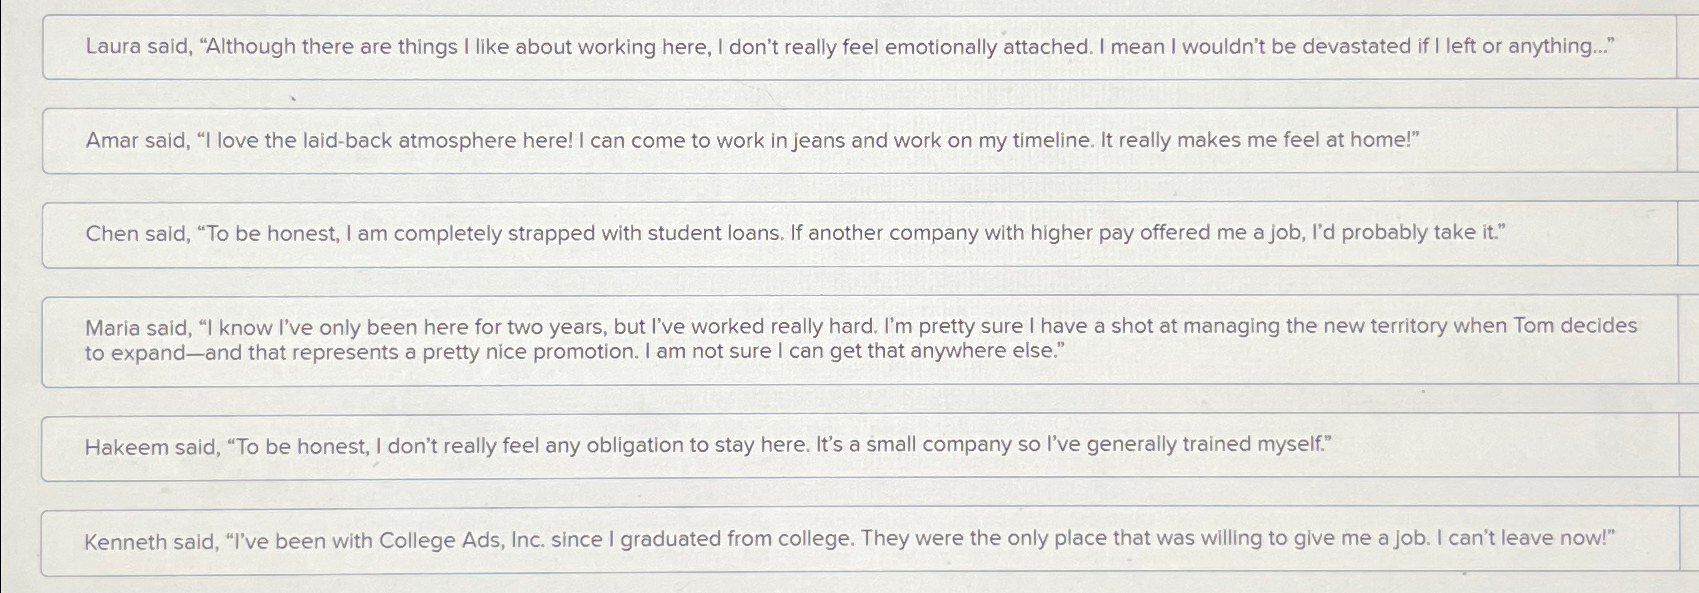Click the second line of Maria's quote

coord(575,350)
